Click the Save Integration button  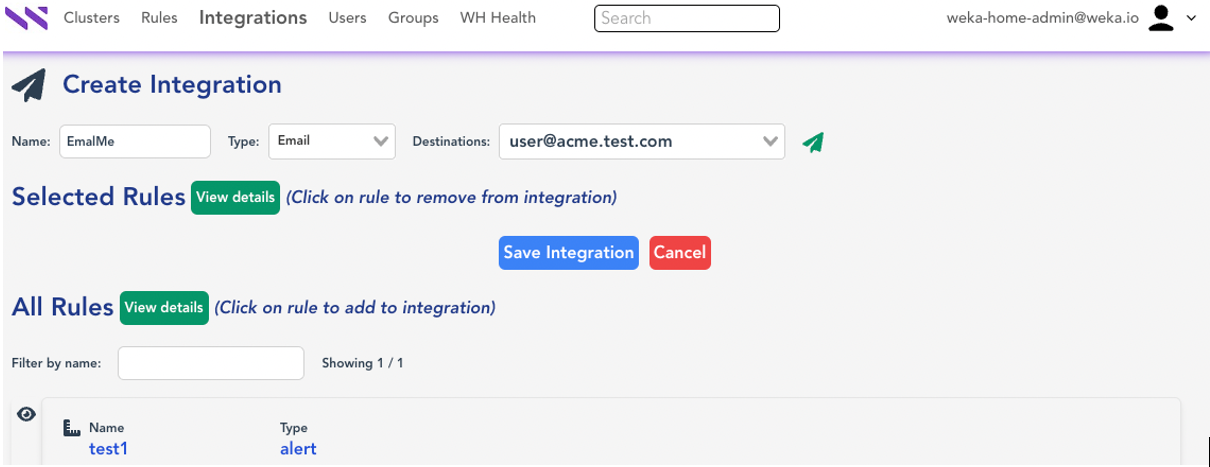pos(568,253)
